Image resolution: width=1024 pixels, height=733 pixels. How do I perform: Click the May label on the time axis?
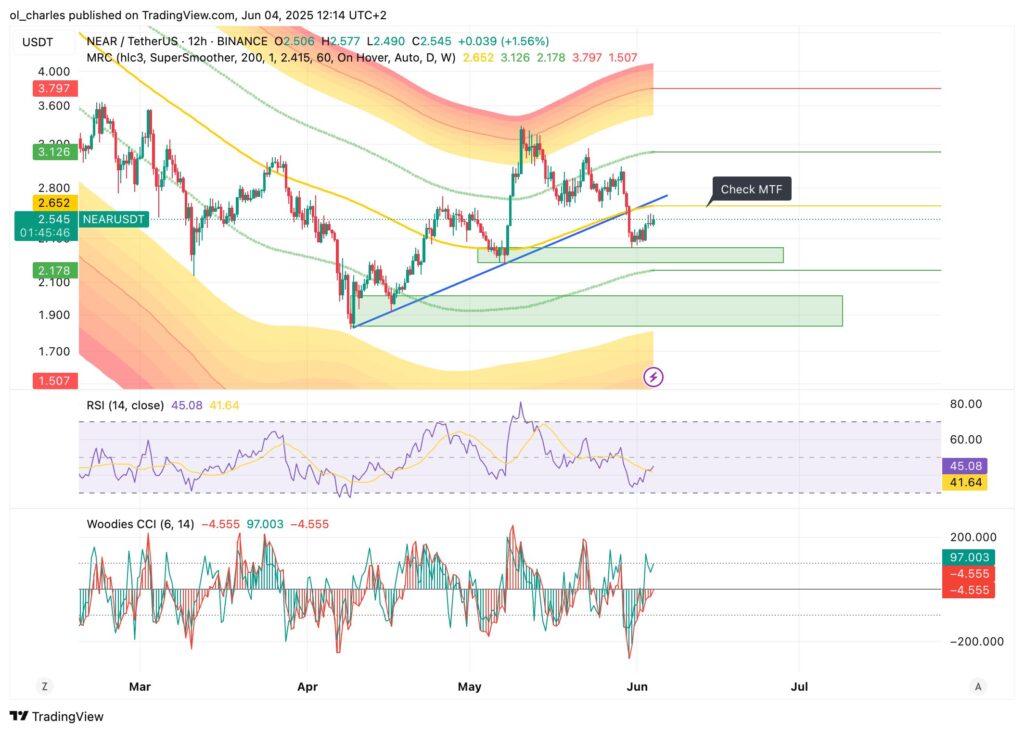pos(469,687)
